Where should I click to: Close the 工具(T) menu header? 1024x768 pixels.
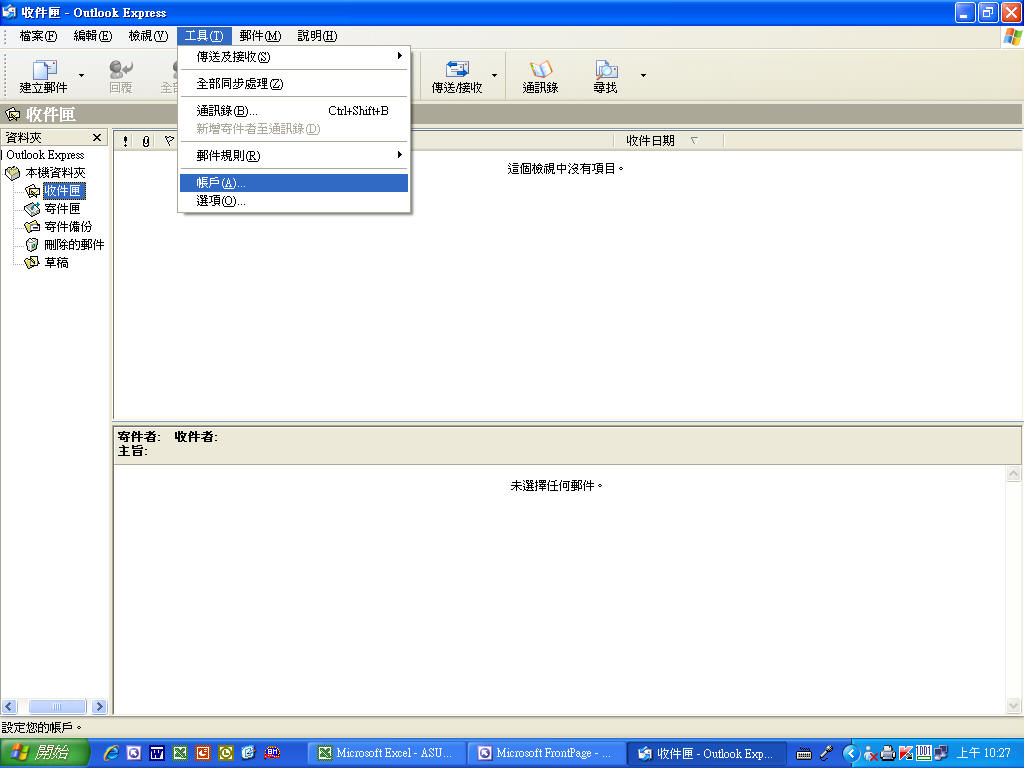[204, 36]
